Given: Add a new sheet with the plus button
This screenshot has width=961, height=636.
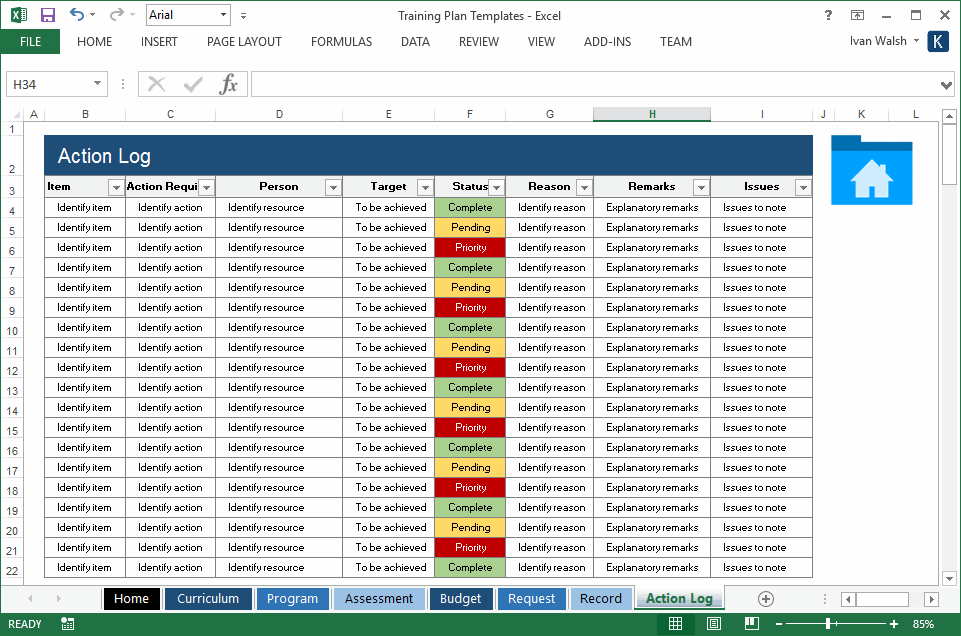Looking at the screenshot, I should coord(765,598).
